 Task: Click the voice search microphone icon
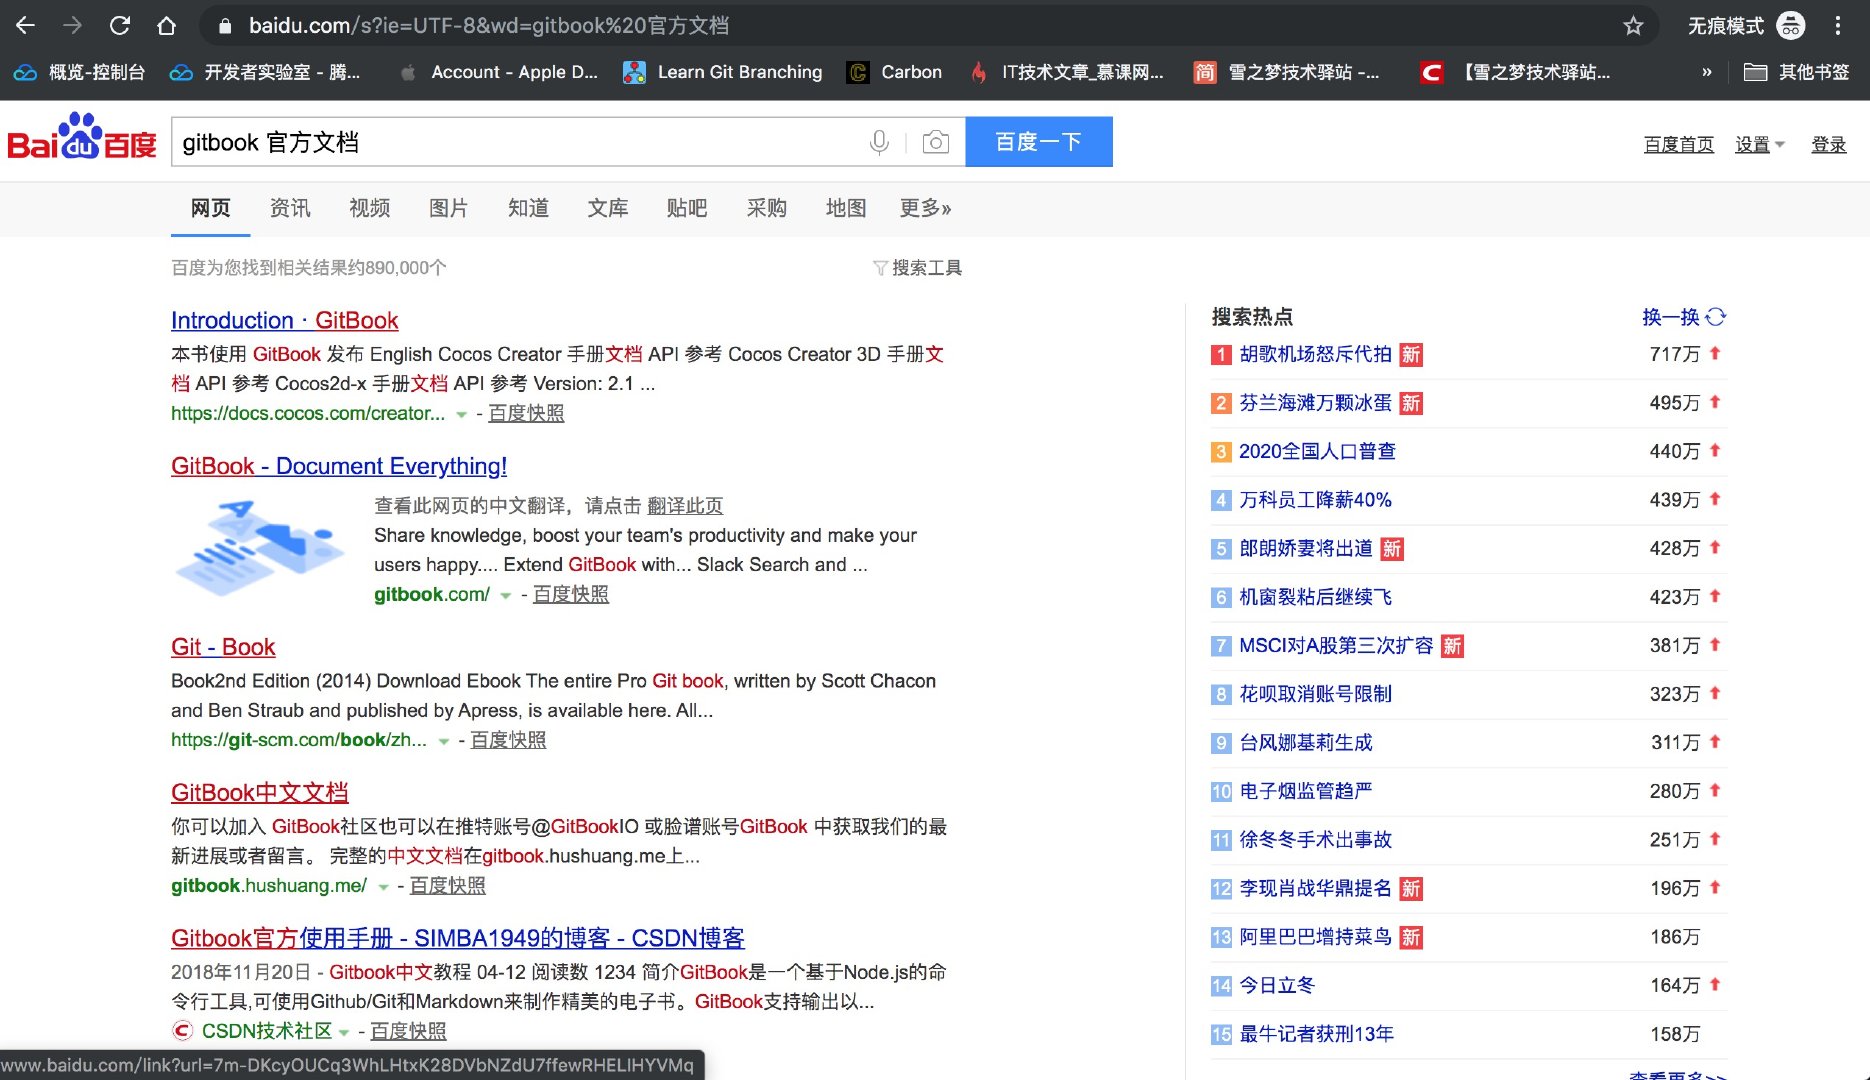(x=879, y=141)
